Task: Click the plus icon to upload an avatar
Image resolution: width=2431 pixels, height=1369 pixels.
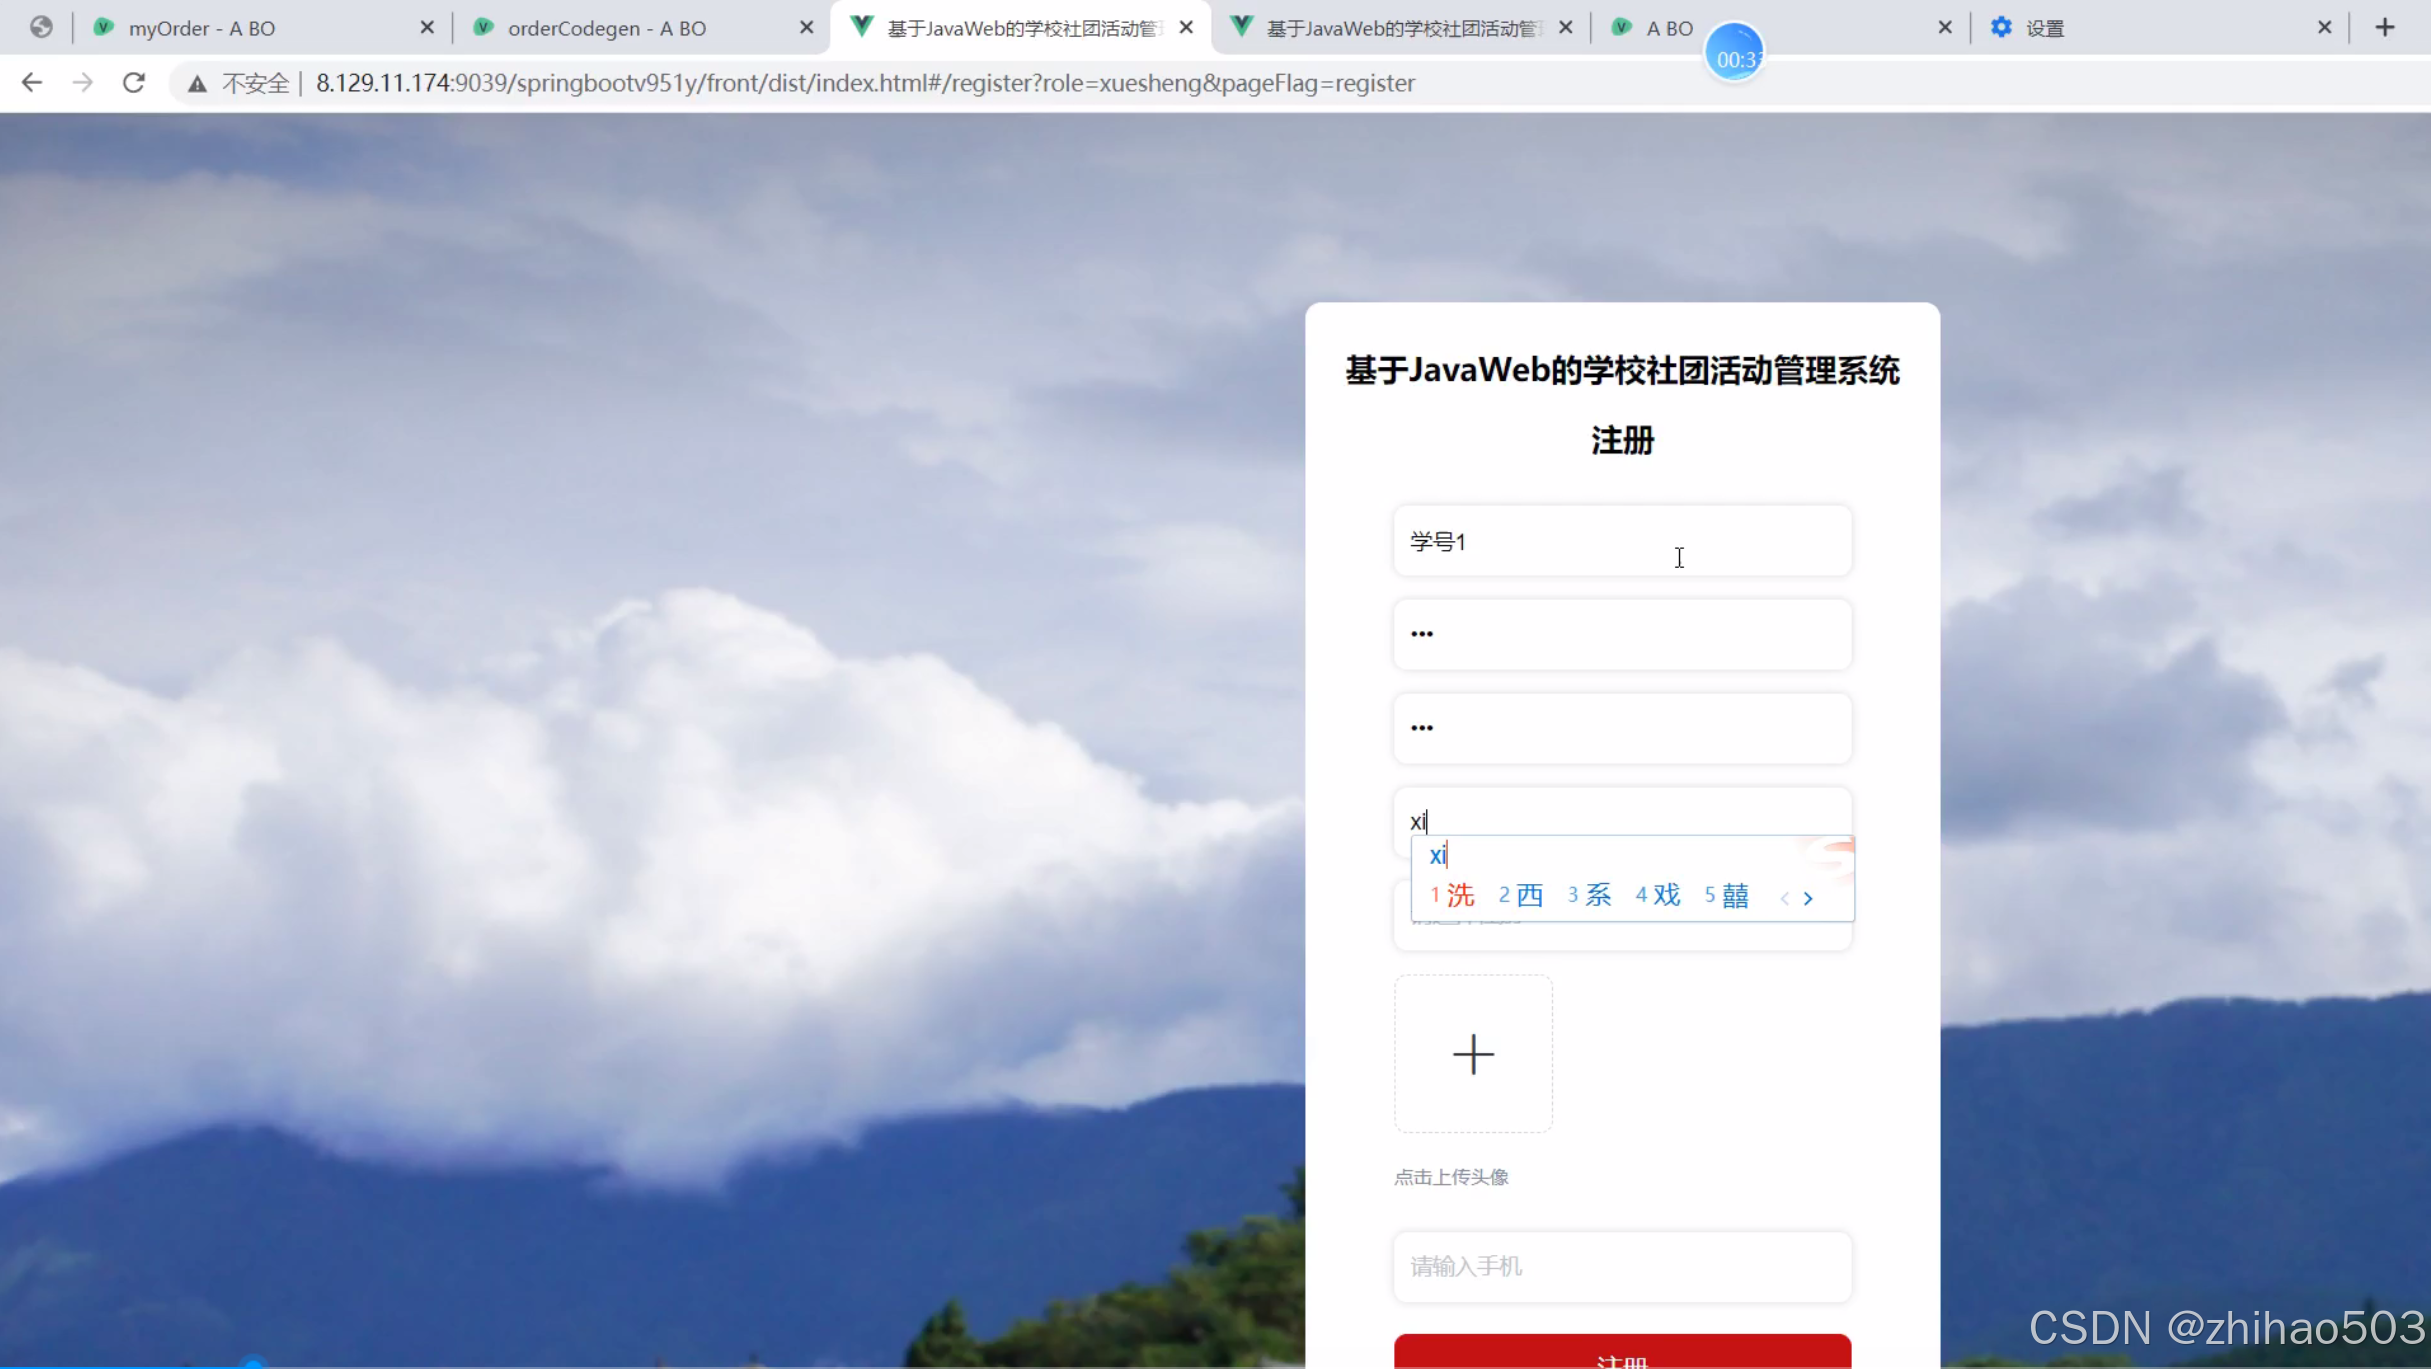Action: 1472,1053
